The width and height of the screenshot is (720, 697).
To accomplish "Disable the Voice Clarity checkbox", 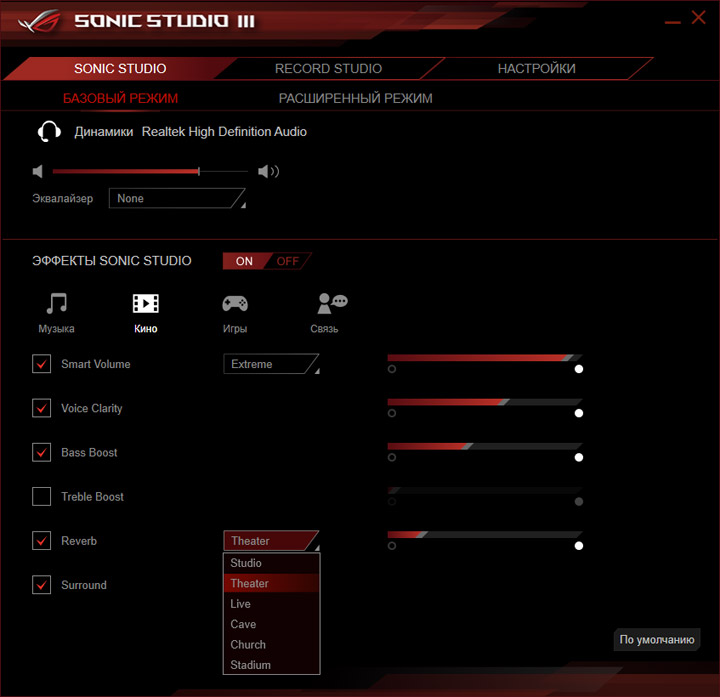I will (41, 408).
